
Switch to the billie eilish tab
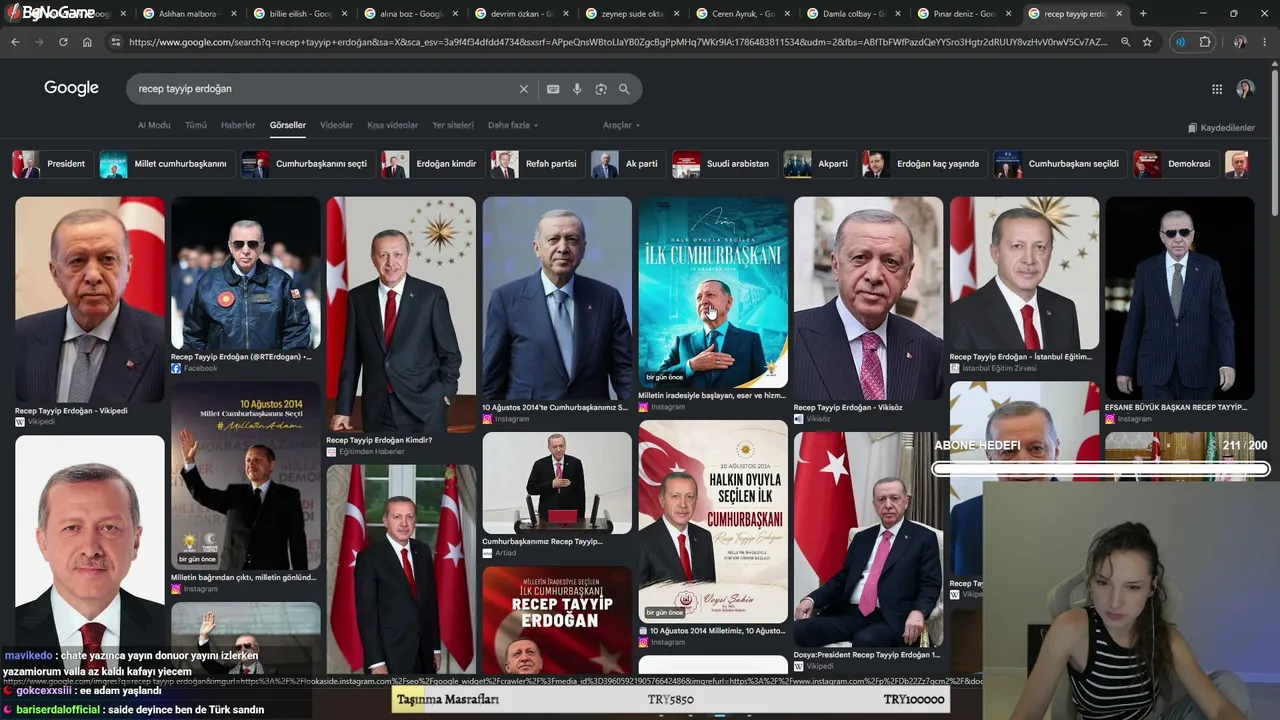pyautogui.click(x=296, y=14)
